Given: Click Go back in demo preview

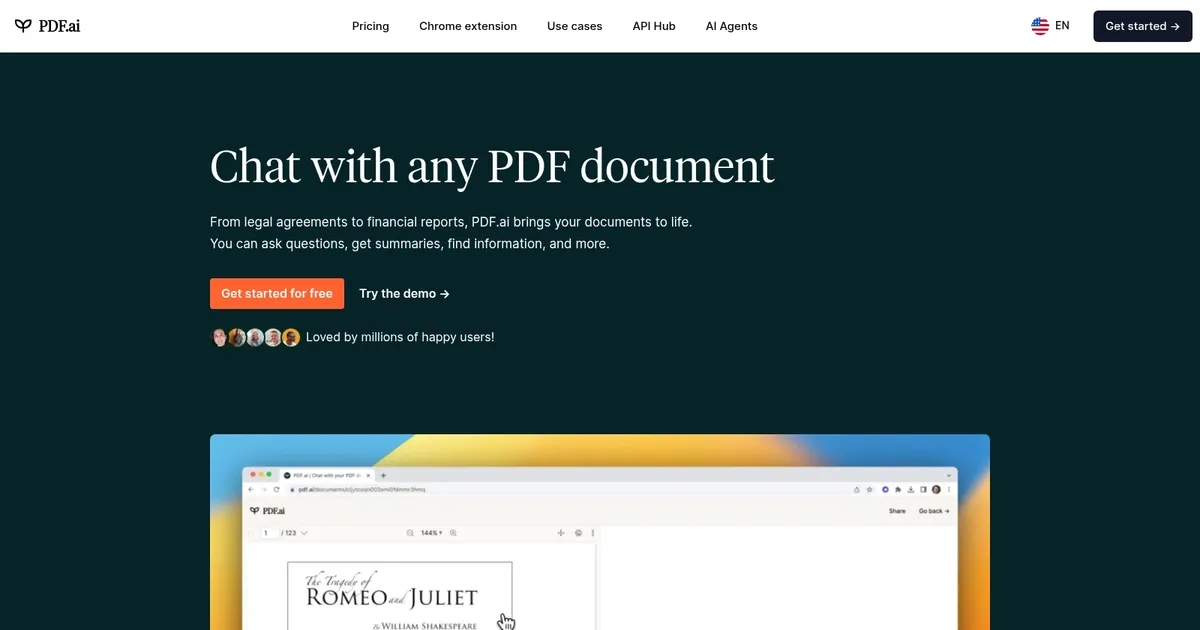Looking at the screenshot, I should coord(934,511).
